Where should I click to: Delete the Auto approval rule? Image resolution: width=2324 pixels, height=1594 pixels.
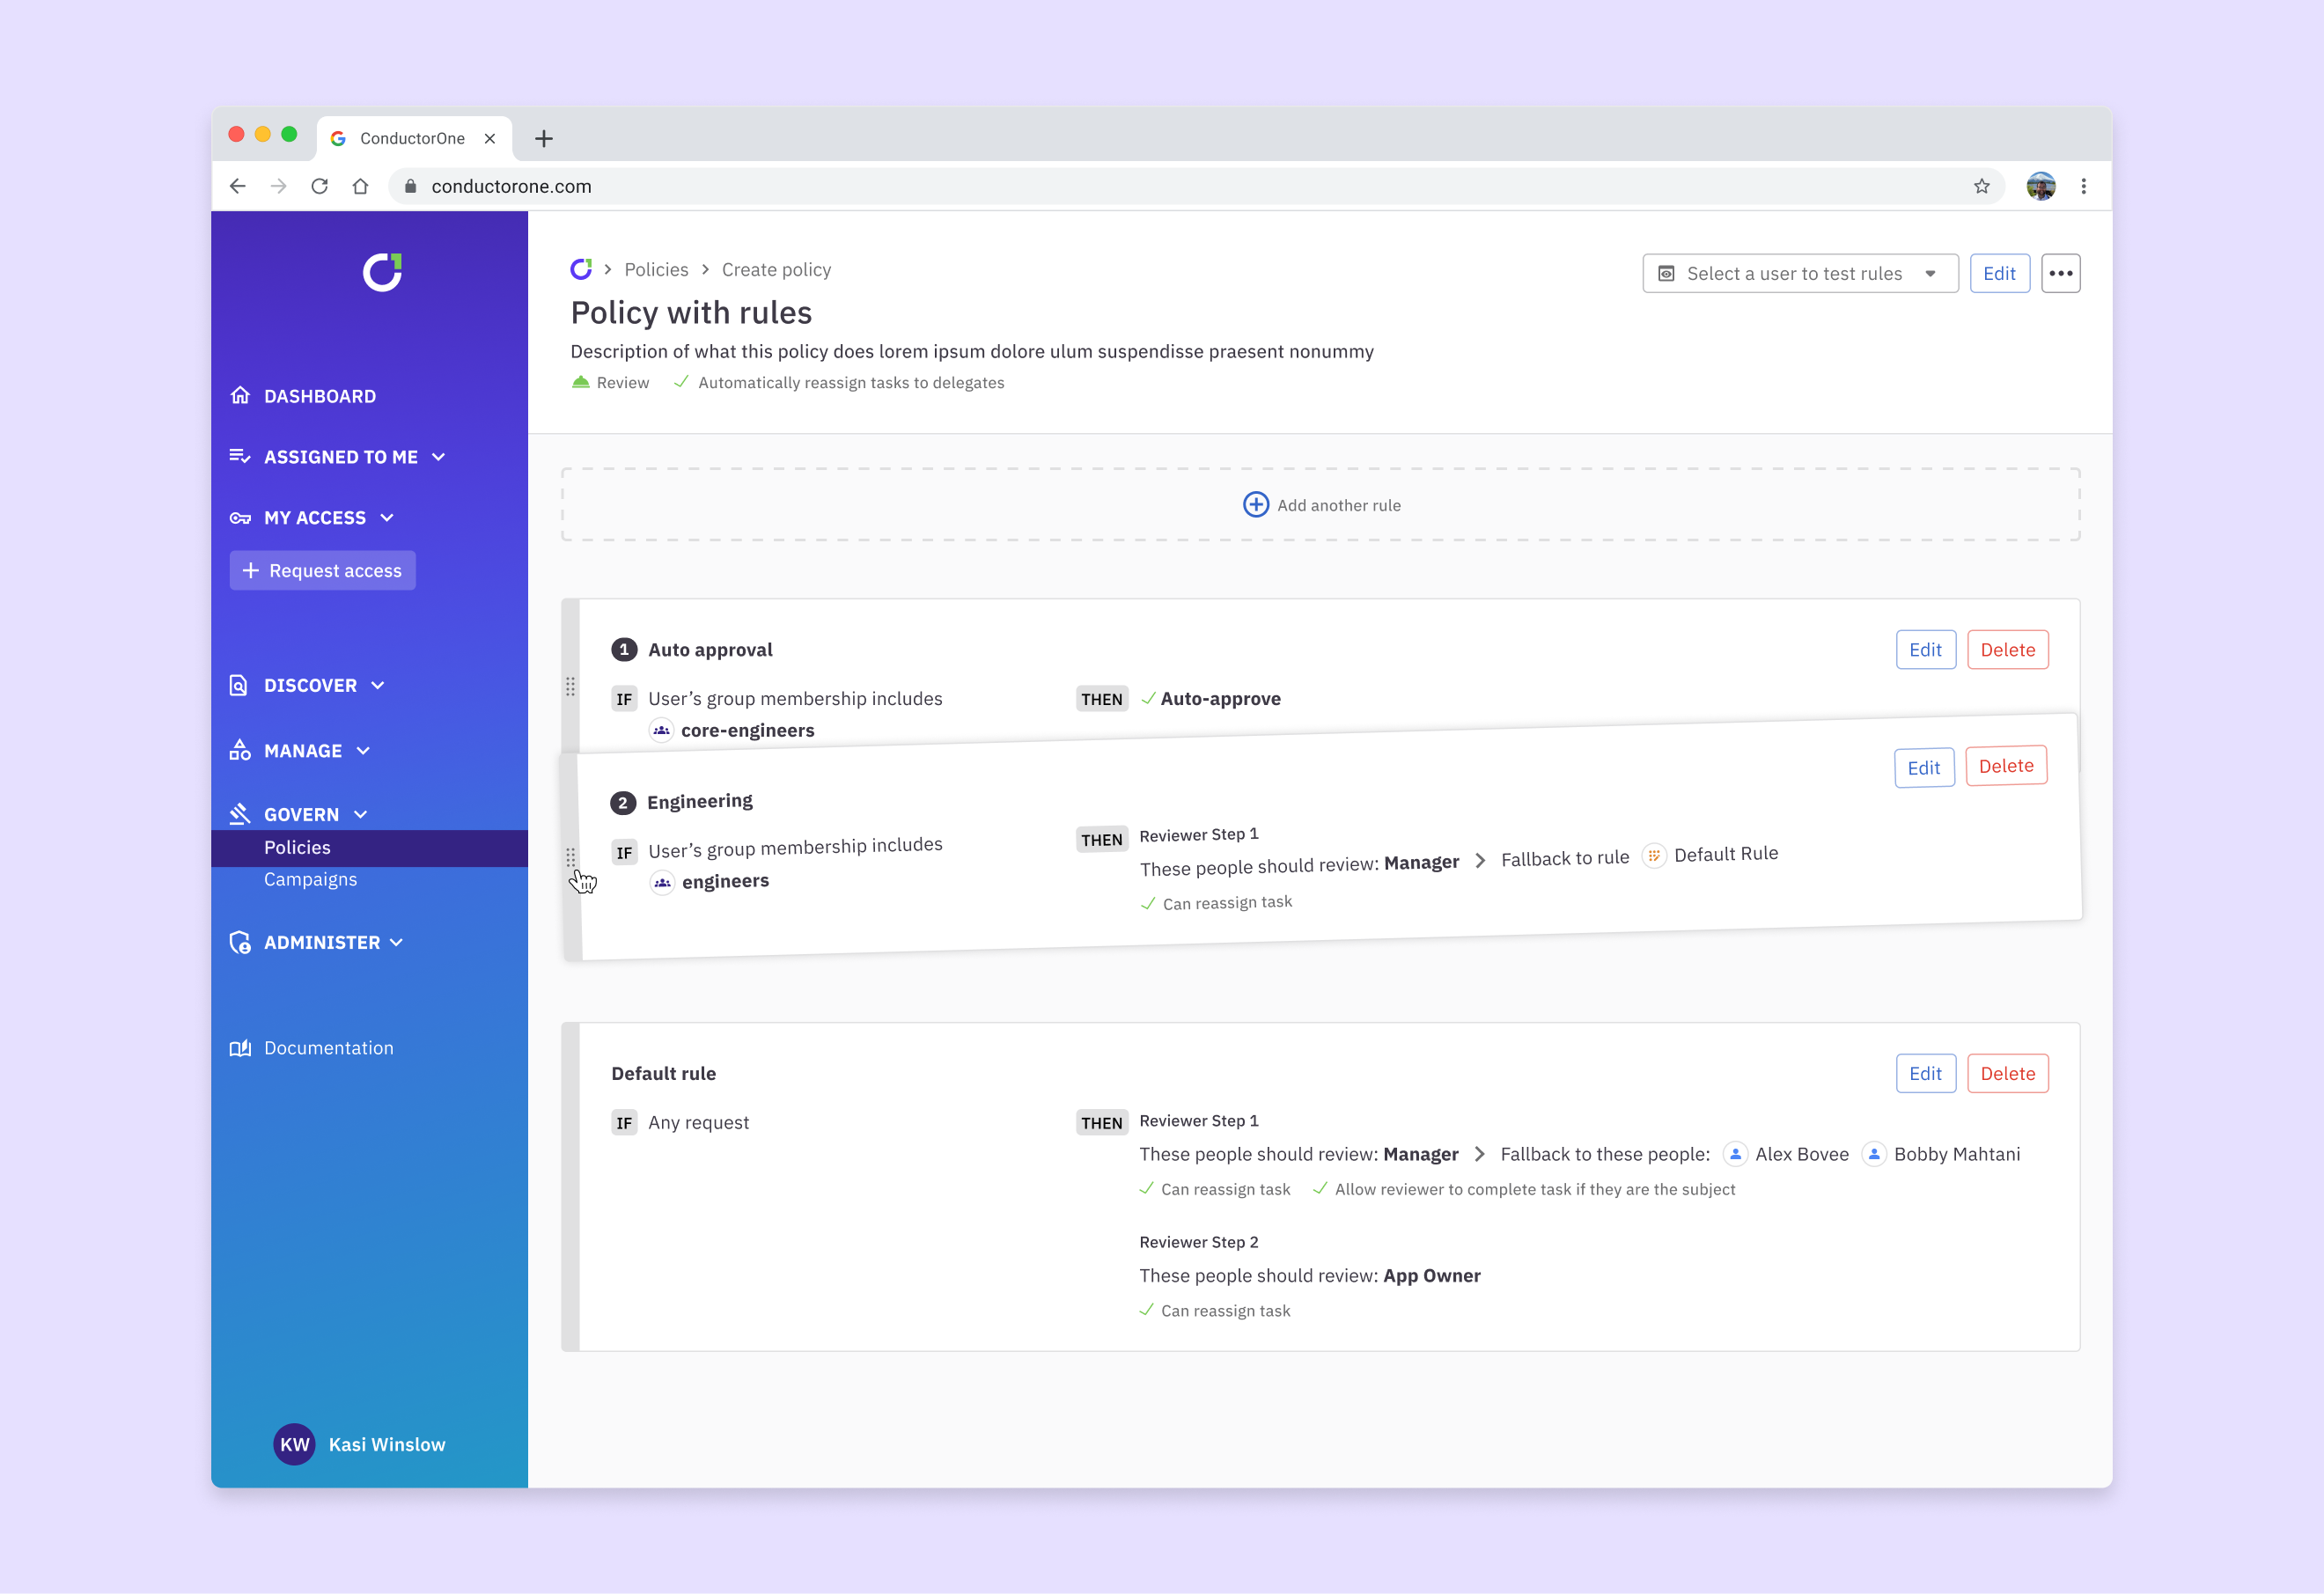pos(2006,650)
